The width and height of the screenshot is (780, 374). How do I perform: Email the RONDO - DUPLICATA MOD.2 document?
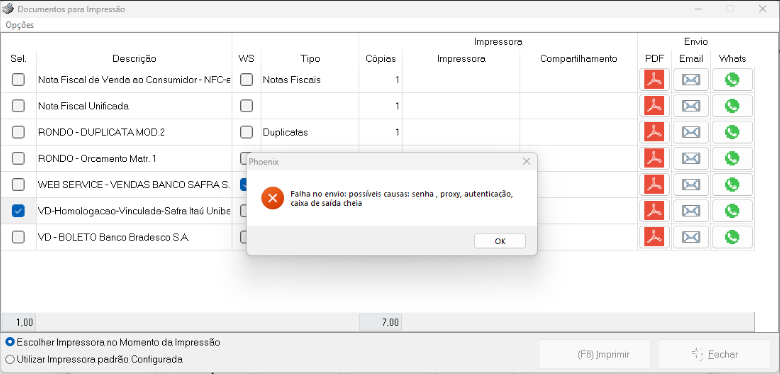click(691, 132)
